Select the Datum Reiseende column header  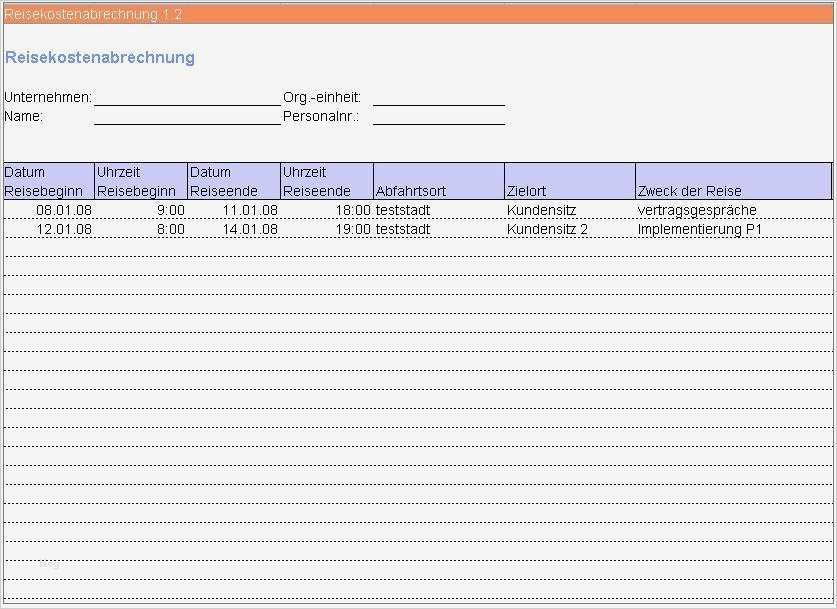(230, 181)
